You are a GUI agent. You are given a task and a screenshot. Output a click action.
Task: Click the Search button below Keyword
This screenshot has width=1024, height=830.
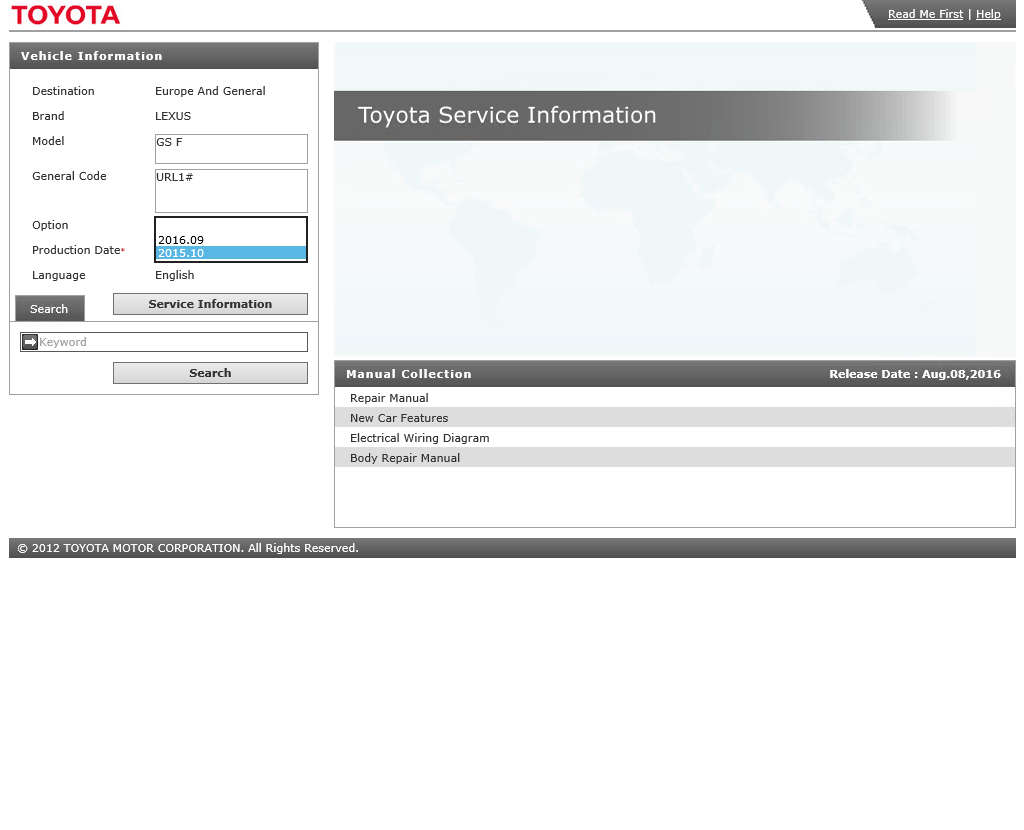click(210, 373)
